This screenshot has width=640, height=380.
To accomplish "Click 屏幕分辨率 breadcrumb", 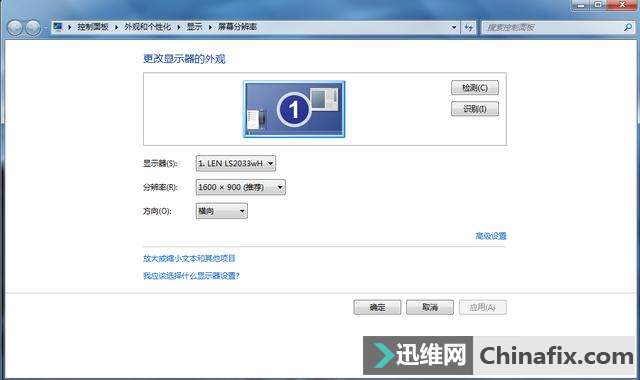I will (x=238, y=27).
